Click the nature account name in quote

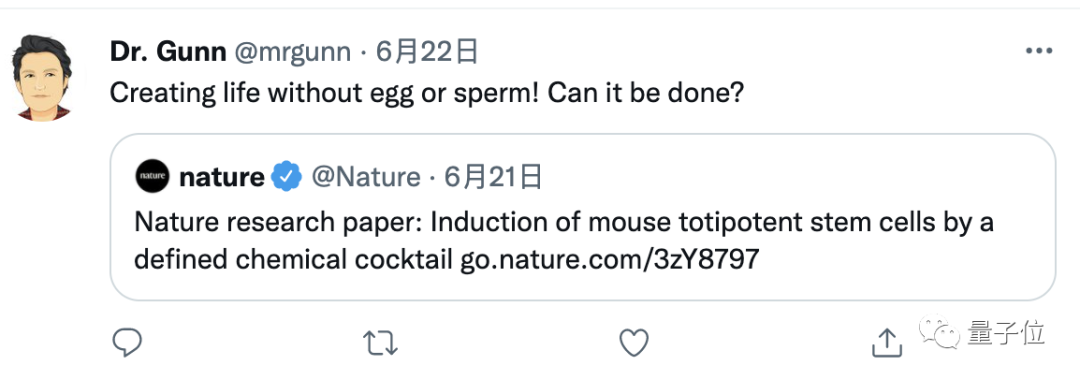[x=221, y=178]
